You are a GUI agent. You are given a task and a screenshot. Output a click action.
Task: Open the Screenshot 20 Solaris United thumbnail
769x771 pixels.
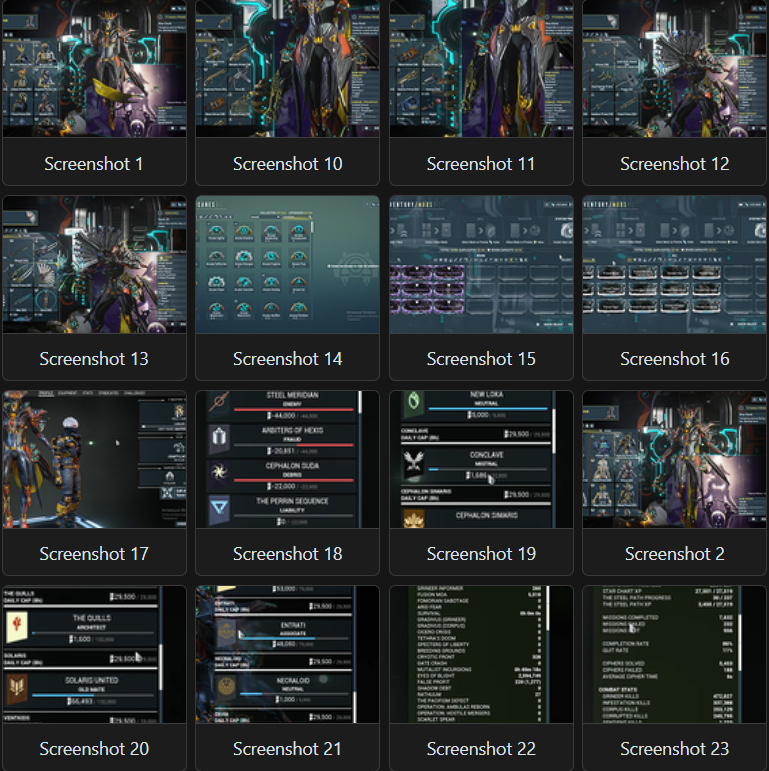click(94, 654)
